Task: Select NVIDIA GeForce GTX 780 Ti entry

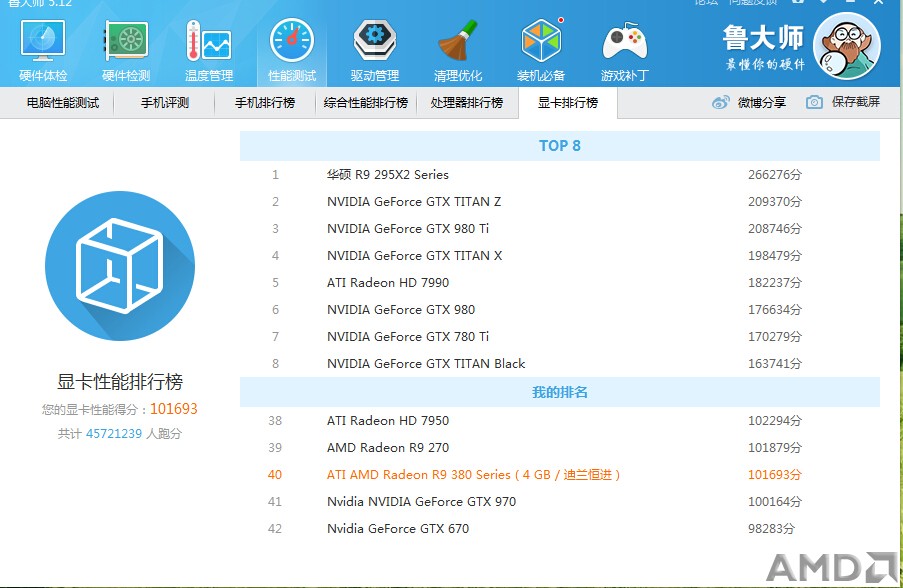Action: (x=408, y=336)
